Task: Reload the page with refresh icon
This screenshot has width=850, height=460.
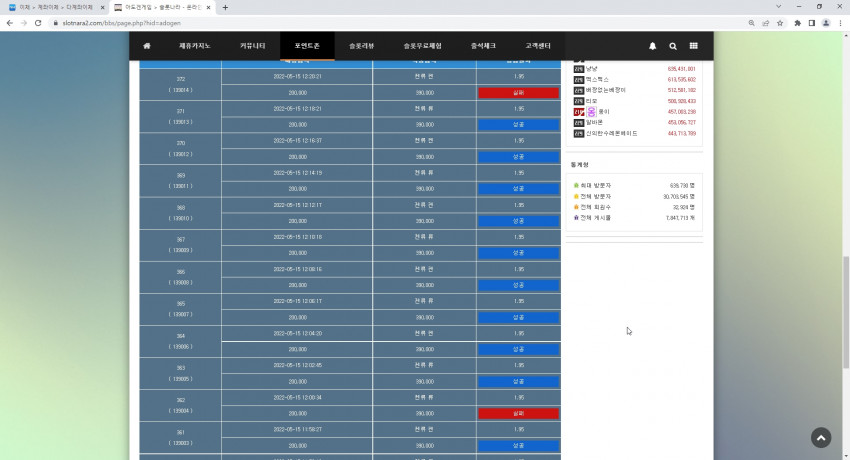Action: coord(38,23)
